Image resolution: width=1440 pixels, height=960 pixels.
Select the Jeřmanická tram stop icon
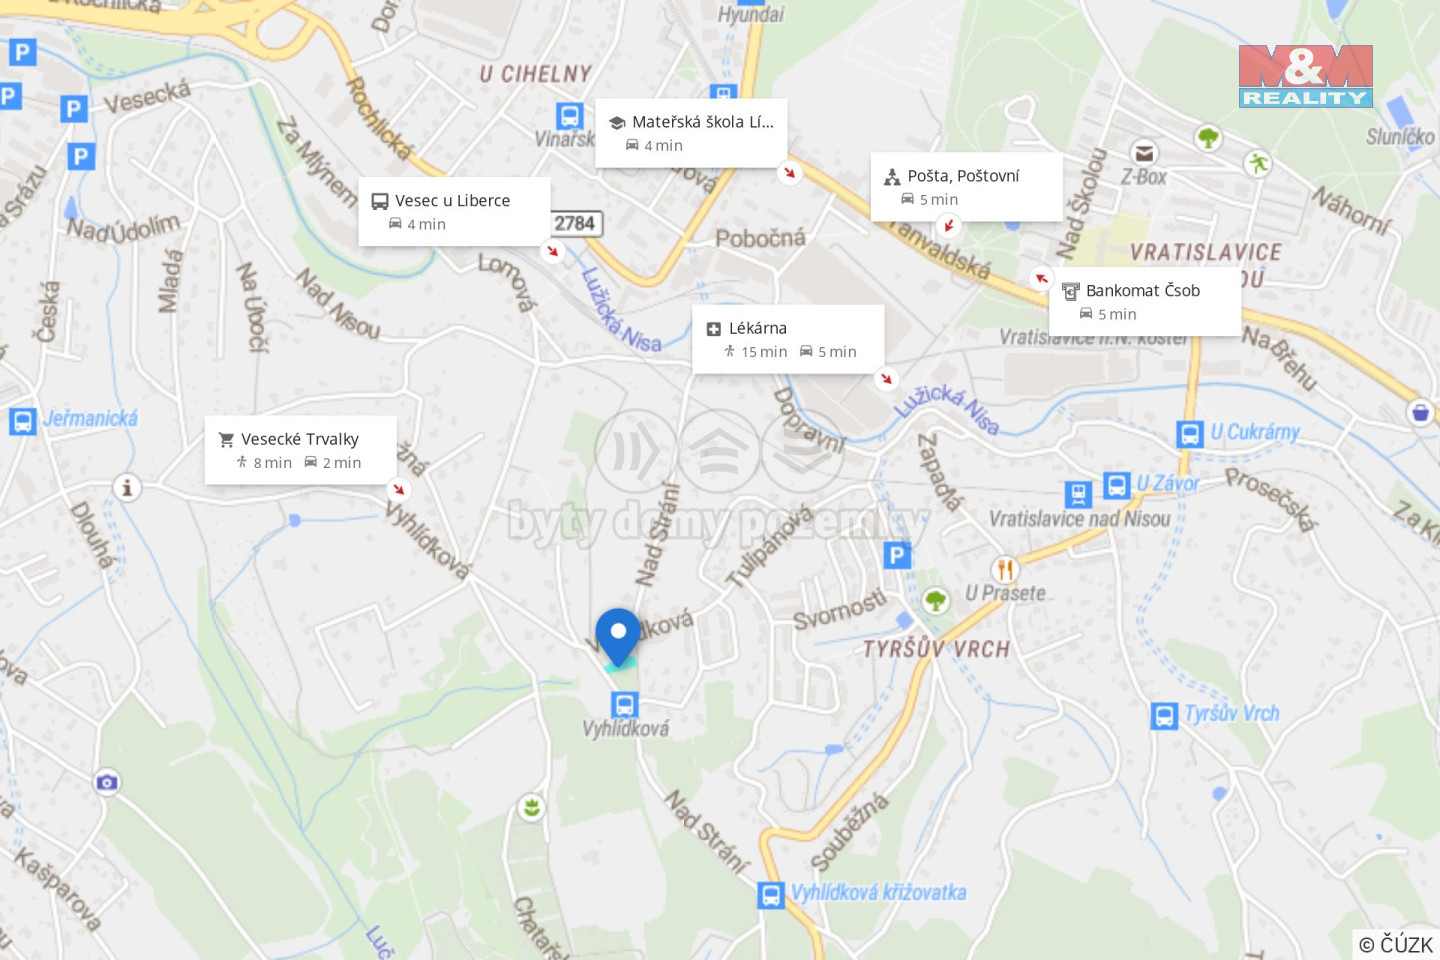(x=23, y=421)
